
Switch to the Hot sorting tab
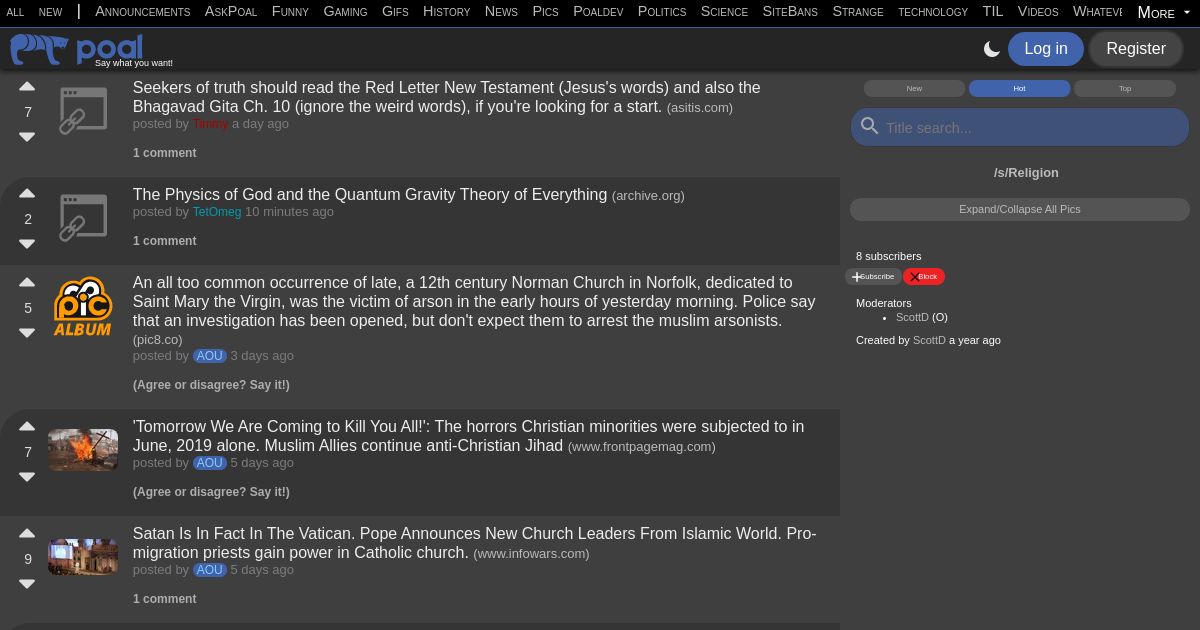[x=1019, y=88]
